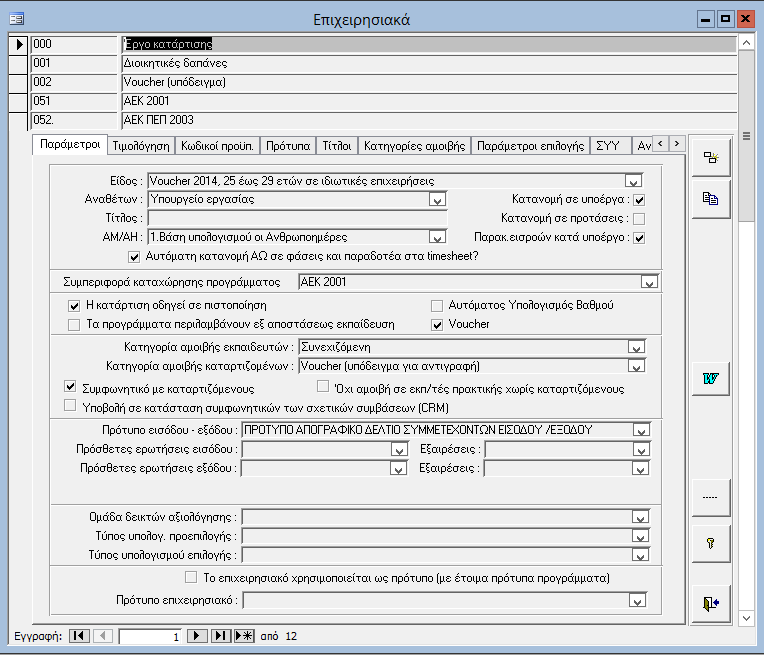
Task: Expand the Είδος dropdown
Action: (x=632, y=181)
